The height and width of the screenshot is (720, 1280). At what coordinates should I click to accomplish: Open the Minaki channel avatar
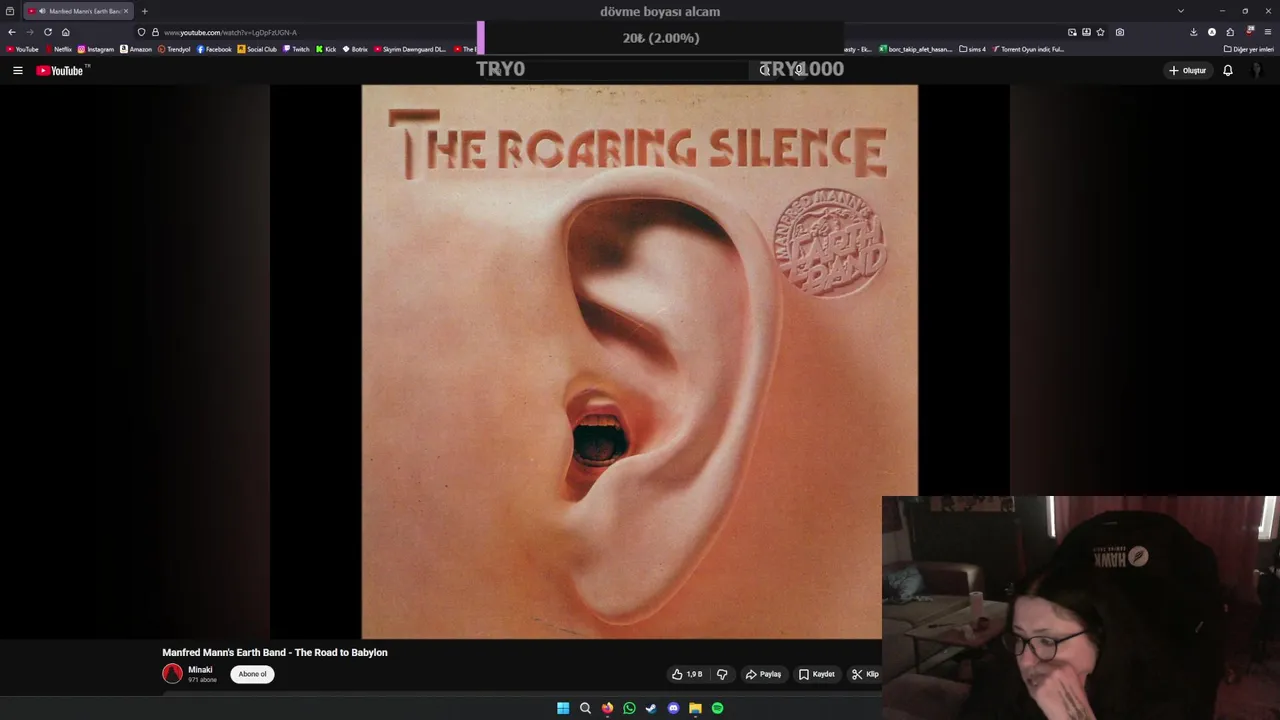[x=173, y=674]
